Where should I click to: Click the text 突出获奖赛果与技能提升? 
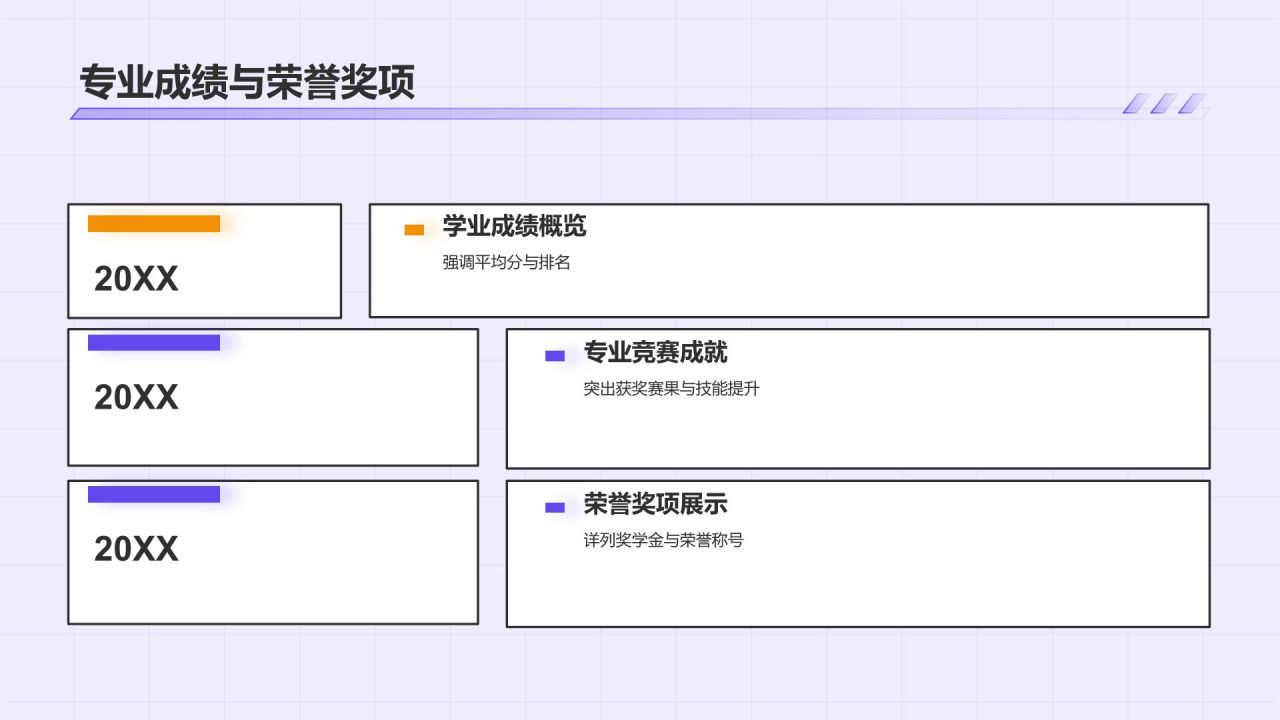[671, 389]
